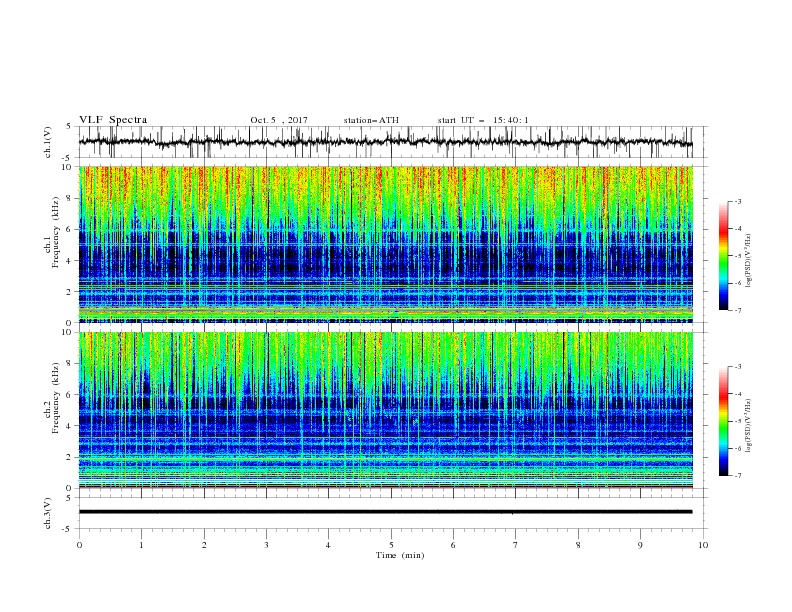
Task: Click the "ch.2 Frequency (kHz)" axis label
Action: [x=52, y=398]
